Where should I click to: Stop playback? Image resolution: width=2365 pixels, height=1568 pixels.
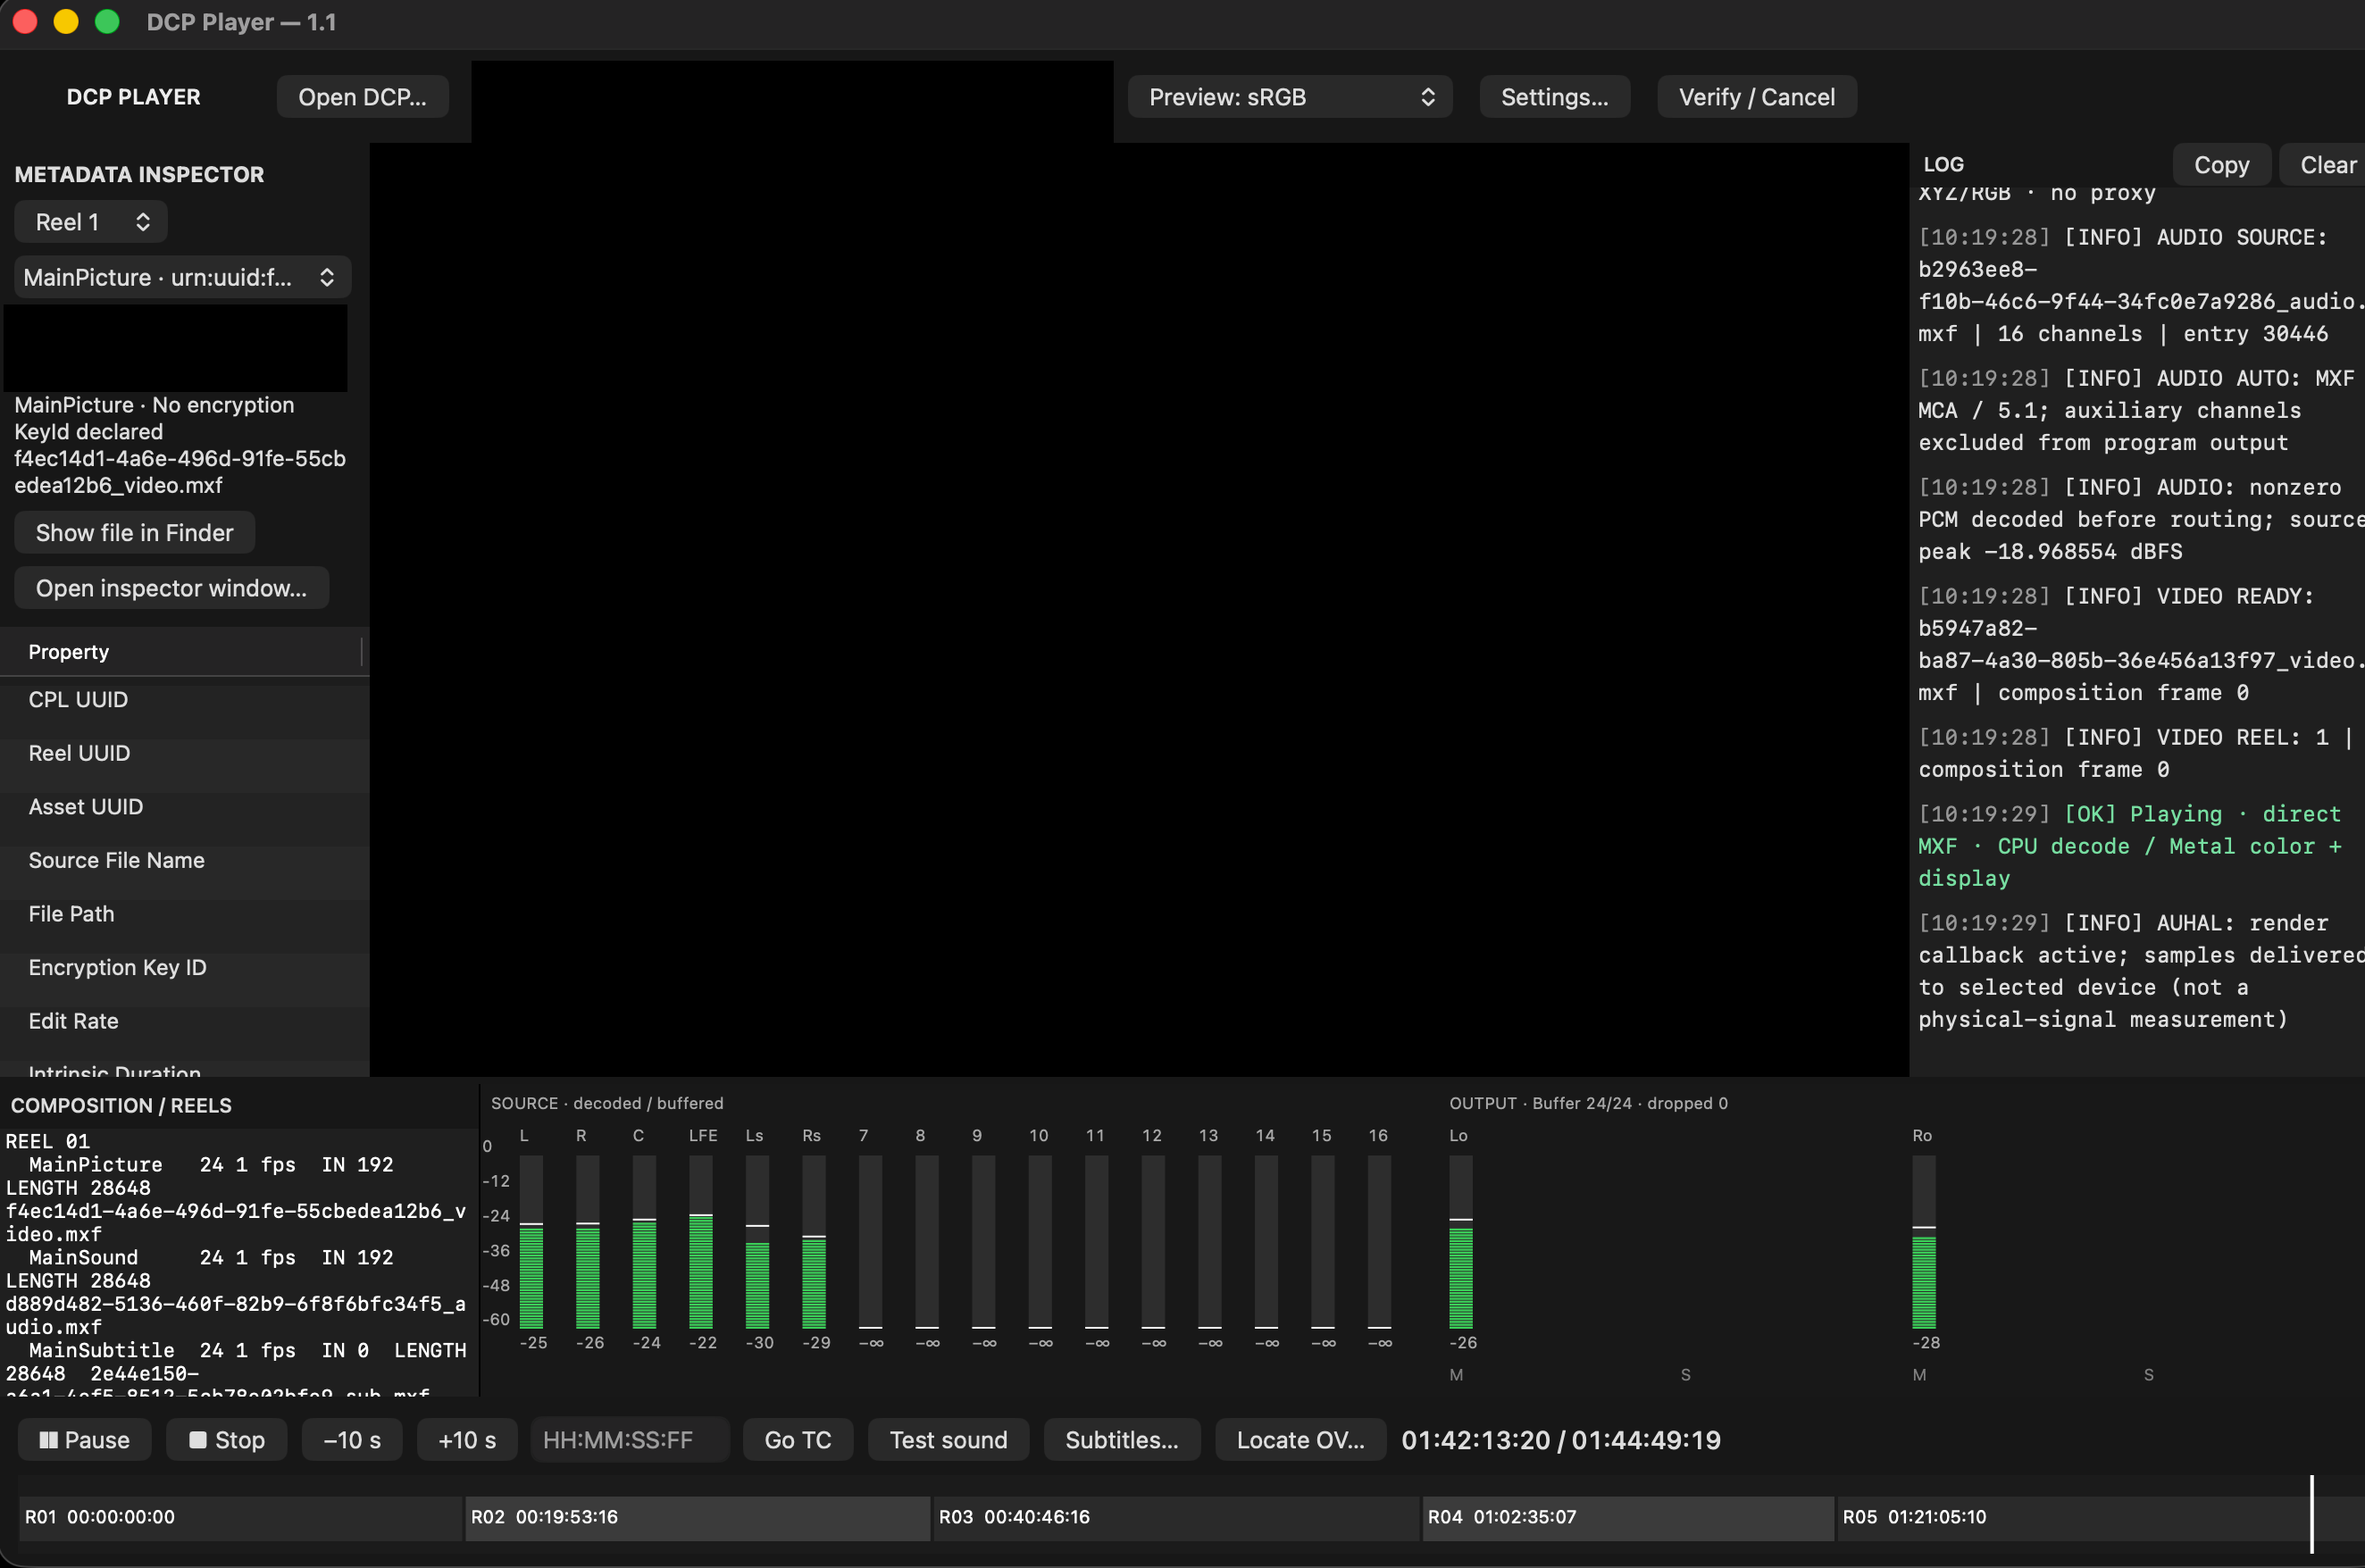tap(227, 1439)
